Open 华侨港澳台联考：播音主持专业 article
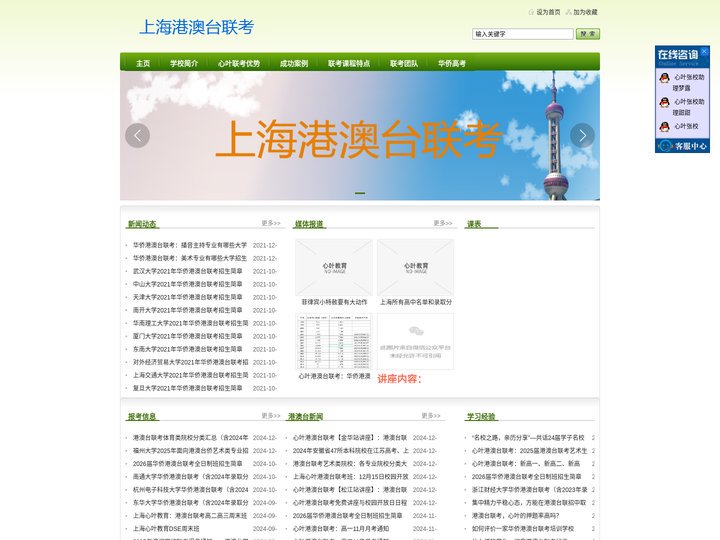Image resolution: width=720 pixels, height=540 pixels. tap(190, 245)
